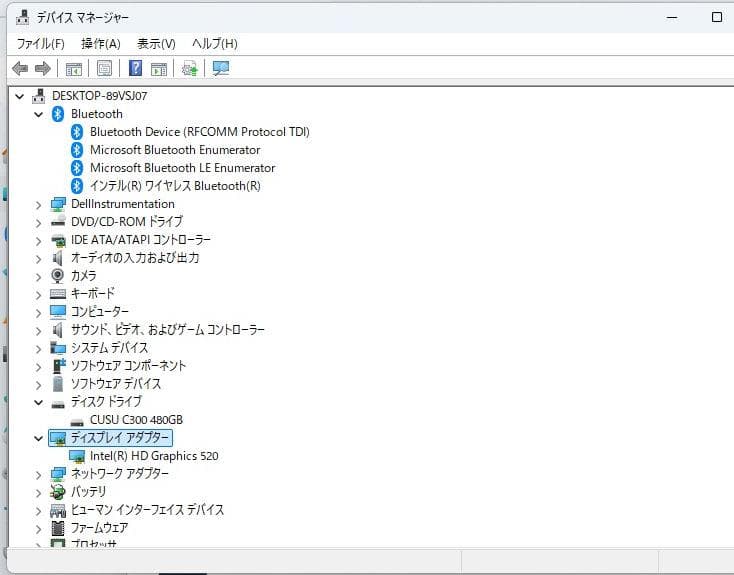Click the DVD/CD-ROM drive icon

[x=58, y=222]
